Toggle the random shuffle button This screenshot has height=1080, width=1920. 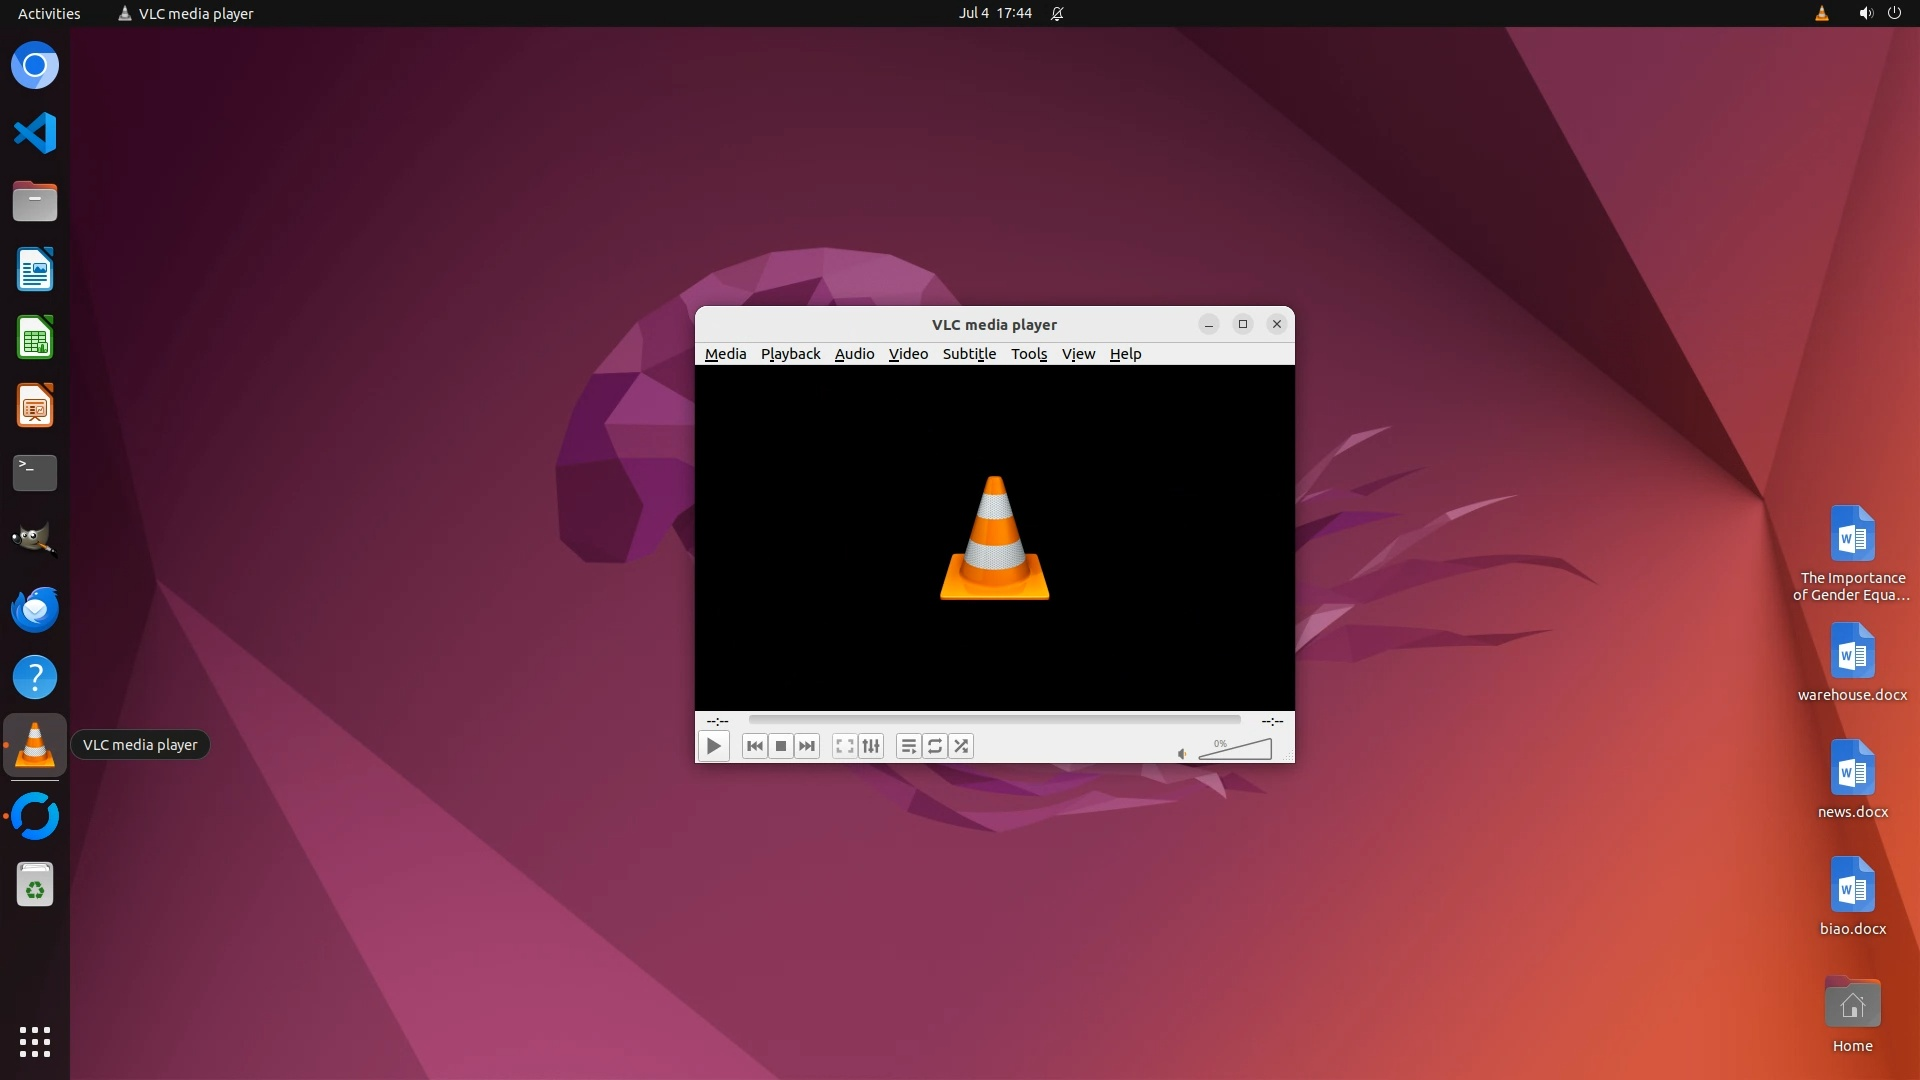(961, 746)
